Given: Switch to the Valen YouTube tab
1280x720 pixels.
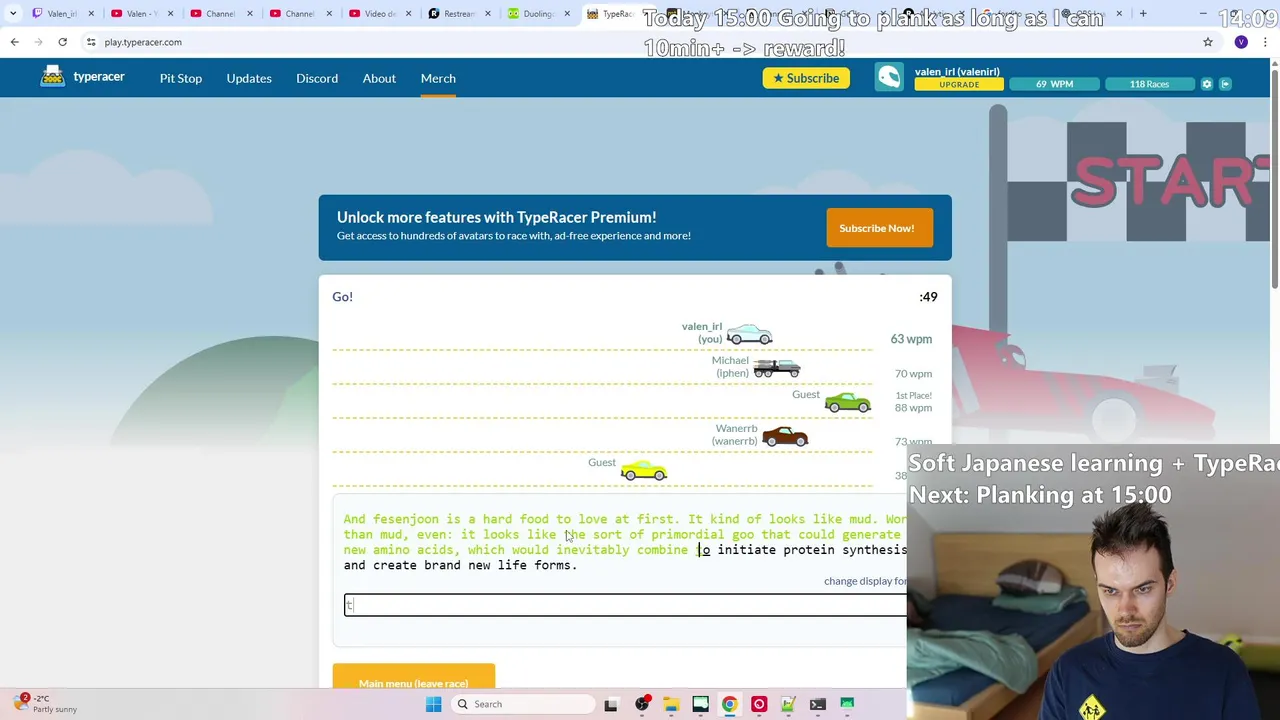Looking at the screenshot, I should click(x=140, y=14).
